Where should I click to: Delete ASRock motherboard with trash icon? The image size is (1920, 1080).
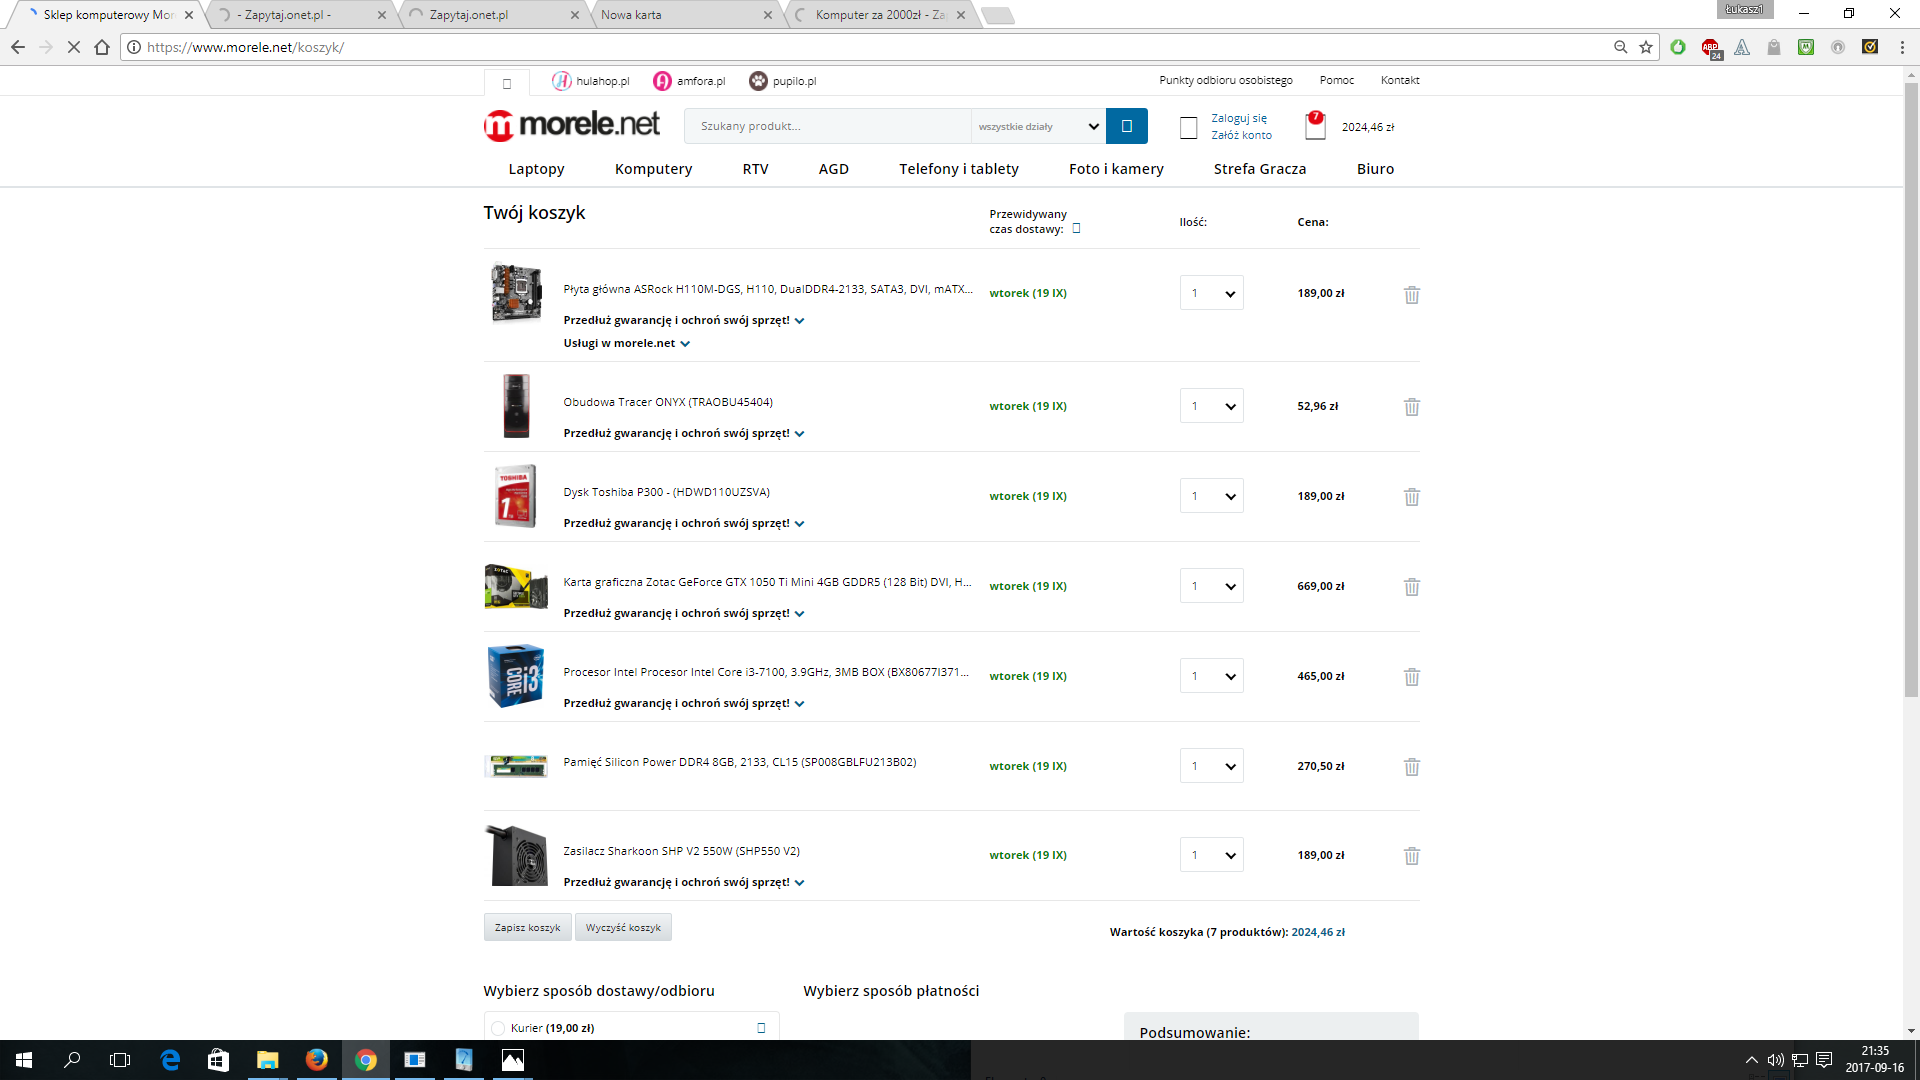(1411, 295)
